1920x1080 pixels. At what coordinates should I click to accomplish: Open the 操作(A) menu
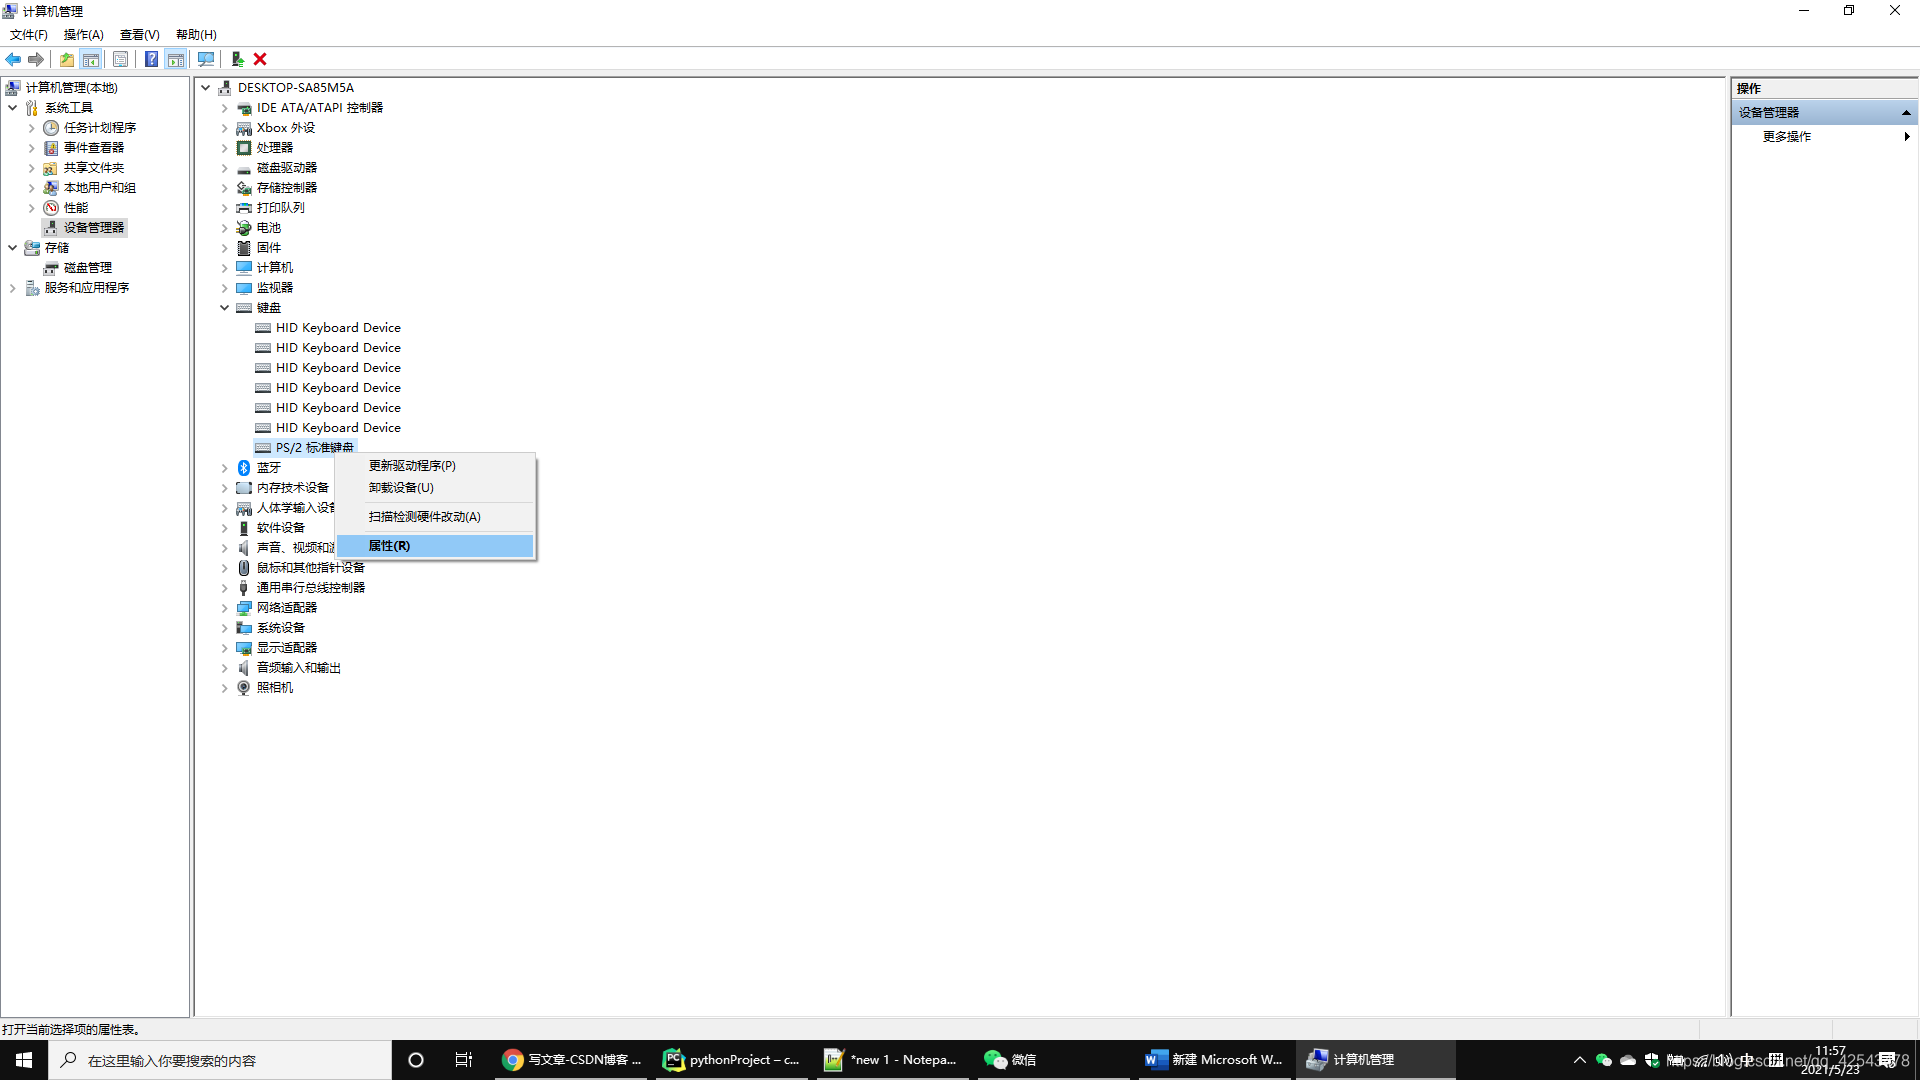coord(83,34)
